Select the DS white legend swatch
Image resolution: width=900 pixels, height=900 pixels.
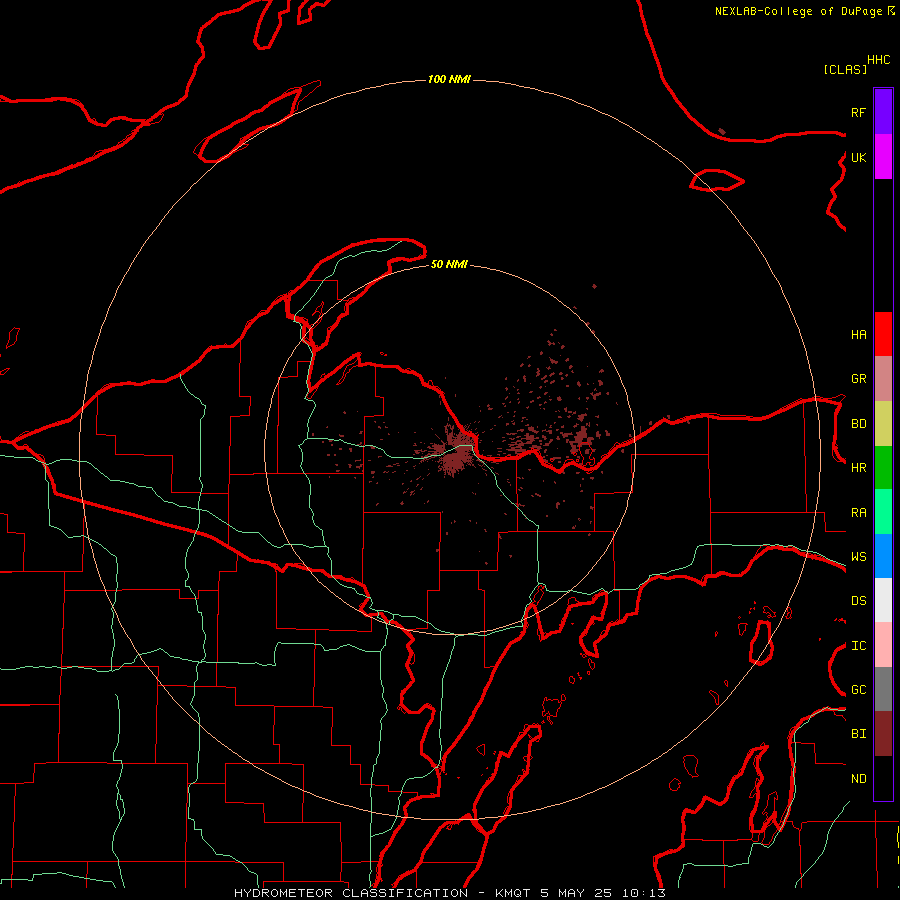pos(883,600)
